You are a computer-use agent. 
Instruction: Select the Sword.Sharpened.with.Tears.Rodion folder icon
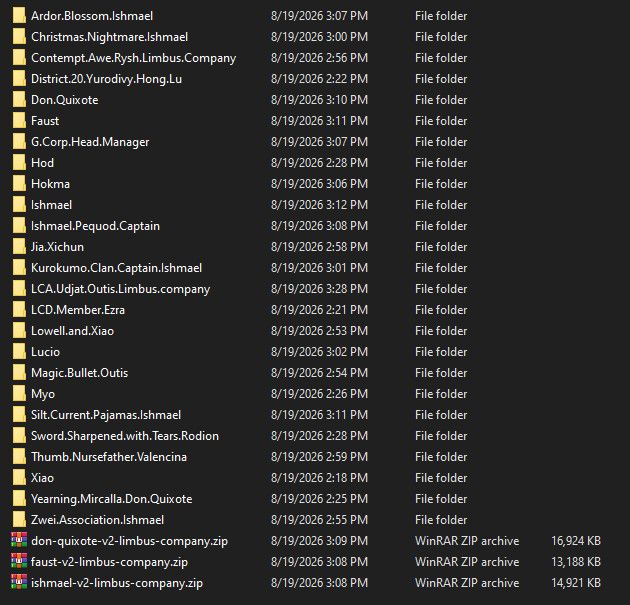tap(19, 435)
